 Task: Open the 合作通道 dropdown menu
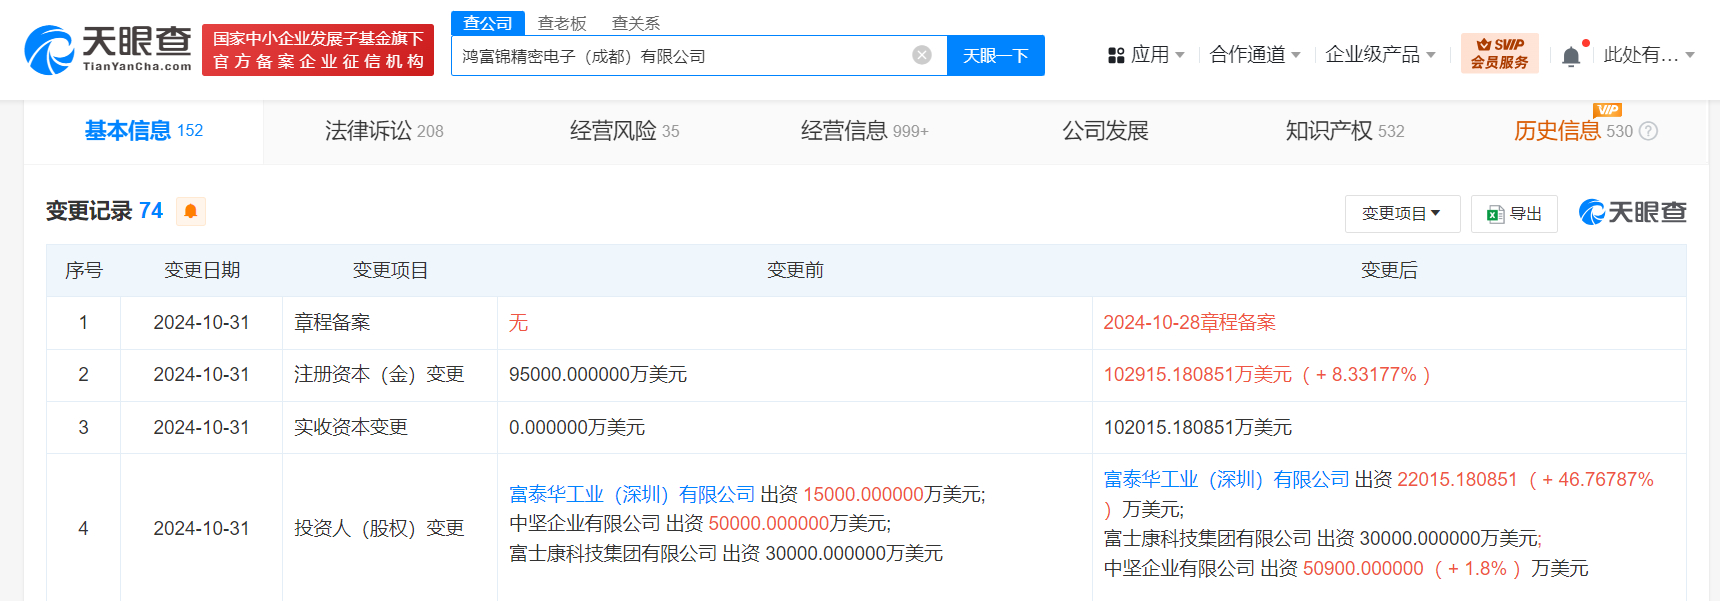(1254, 55)
